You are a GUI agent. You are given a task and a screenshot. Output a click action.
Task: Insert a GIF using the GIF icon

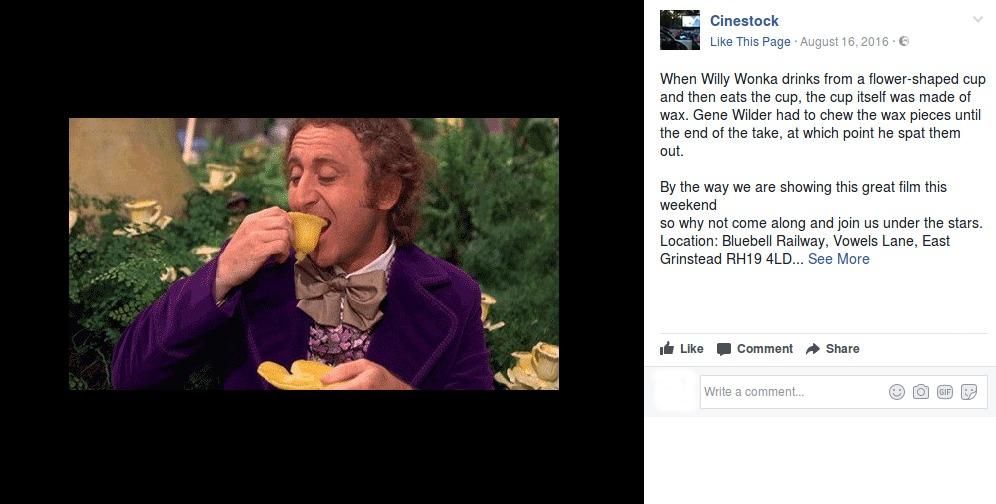click(945, 392)
